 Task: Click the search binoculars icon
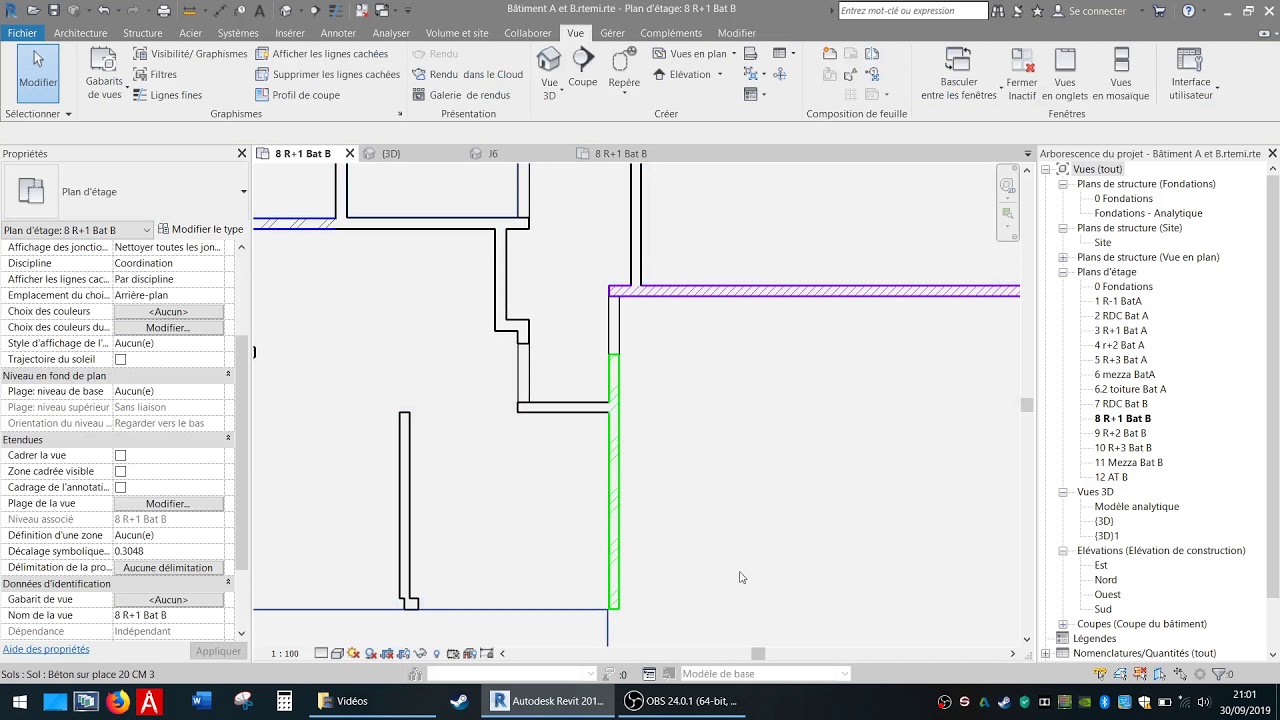(x=998, y=11)
